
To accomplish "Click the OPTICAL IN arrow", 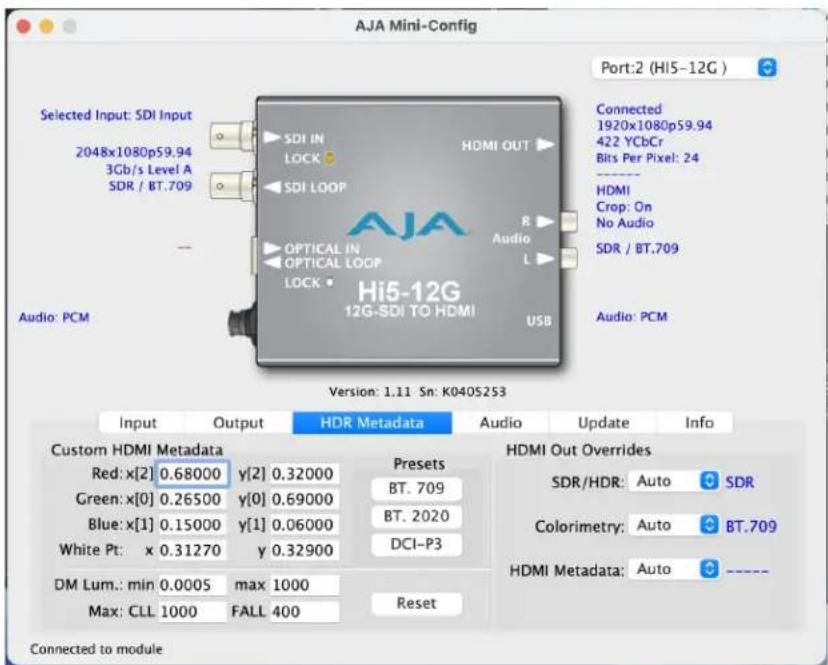I will tap(272, 248).
